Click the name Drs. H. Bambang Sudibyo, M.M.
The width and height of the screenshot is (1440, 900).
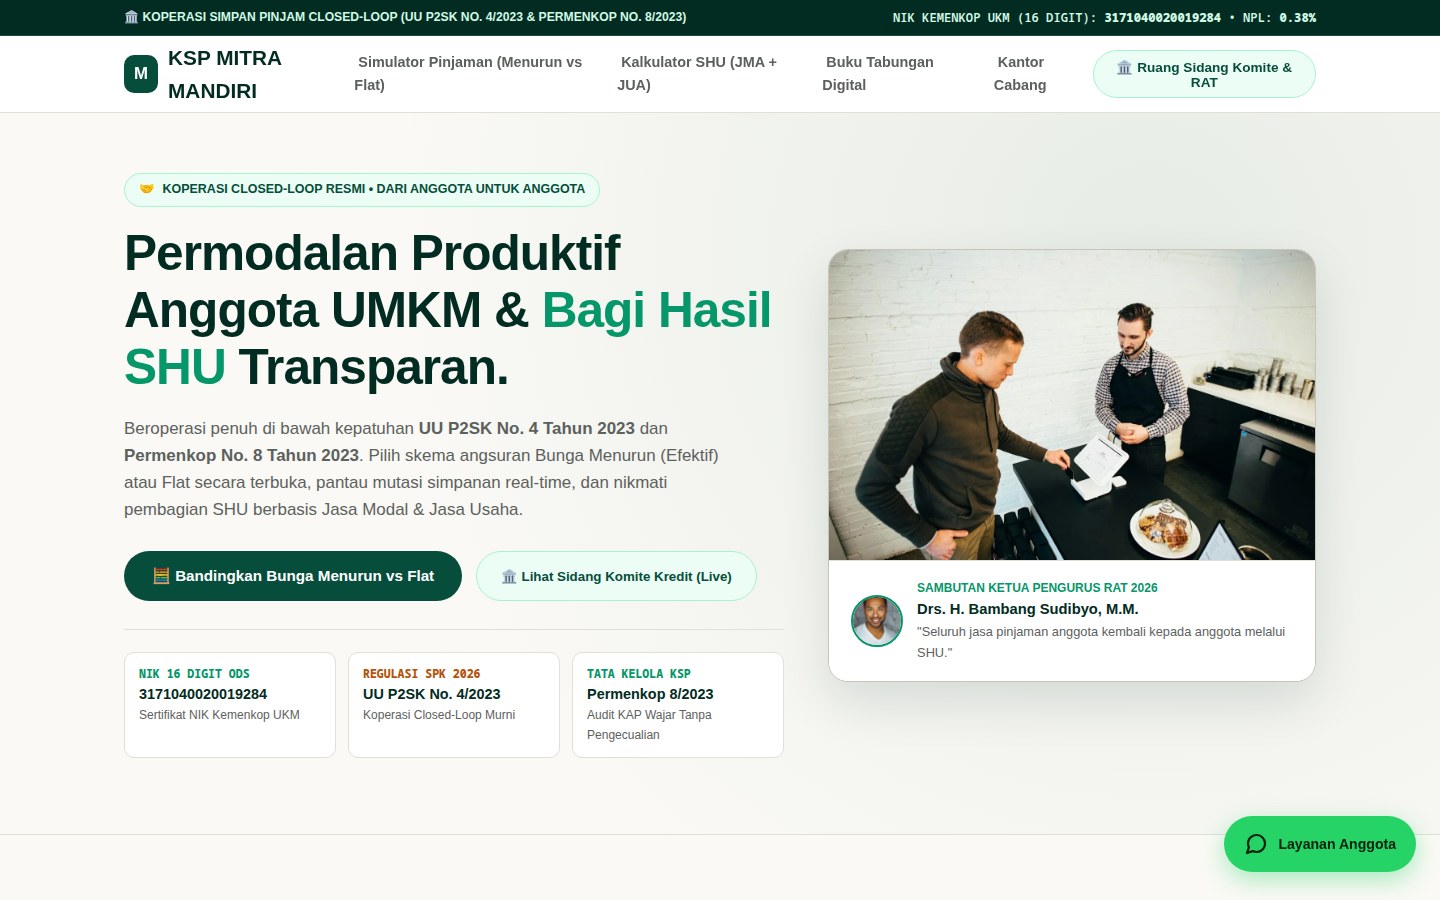1028,609
